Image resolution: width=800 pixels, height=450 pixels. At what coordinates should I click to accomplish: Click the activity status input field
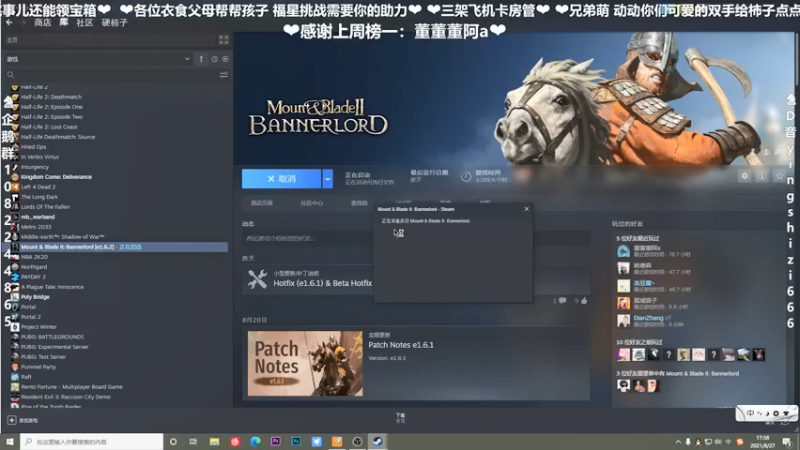tap(308, 238)
